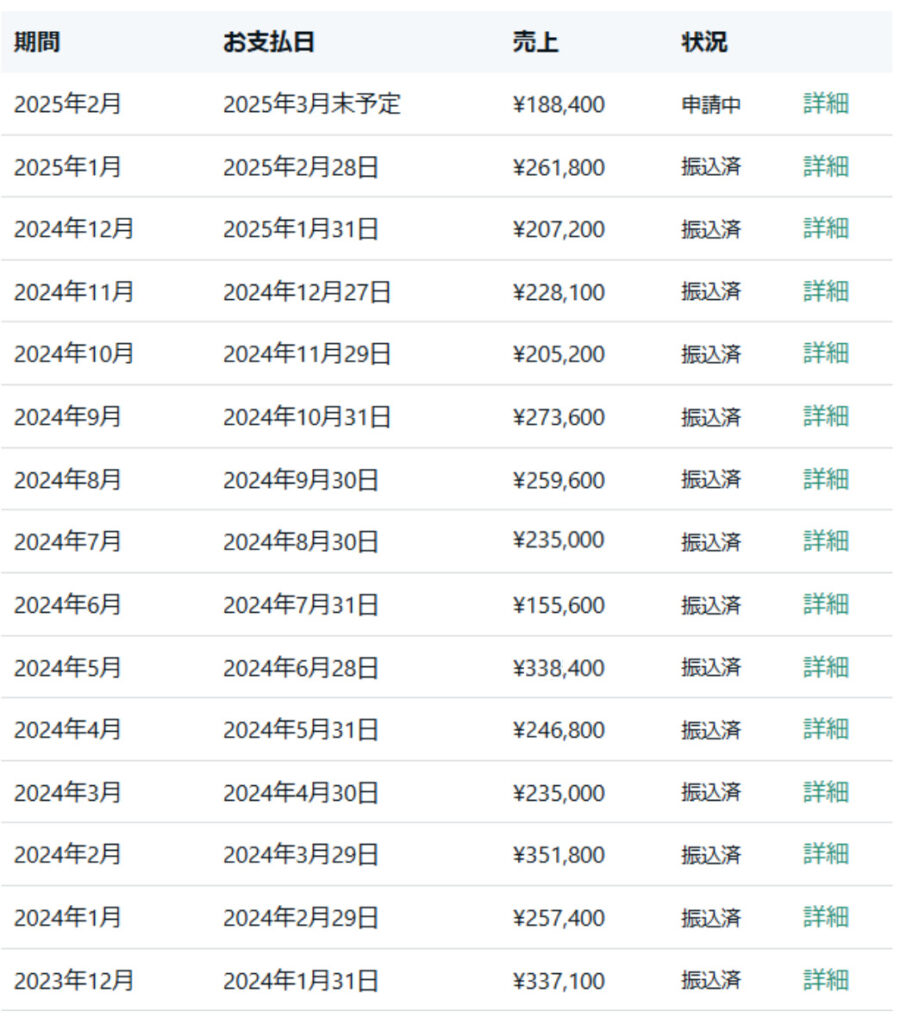Click the 状況 column header

click(704, 42)
